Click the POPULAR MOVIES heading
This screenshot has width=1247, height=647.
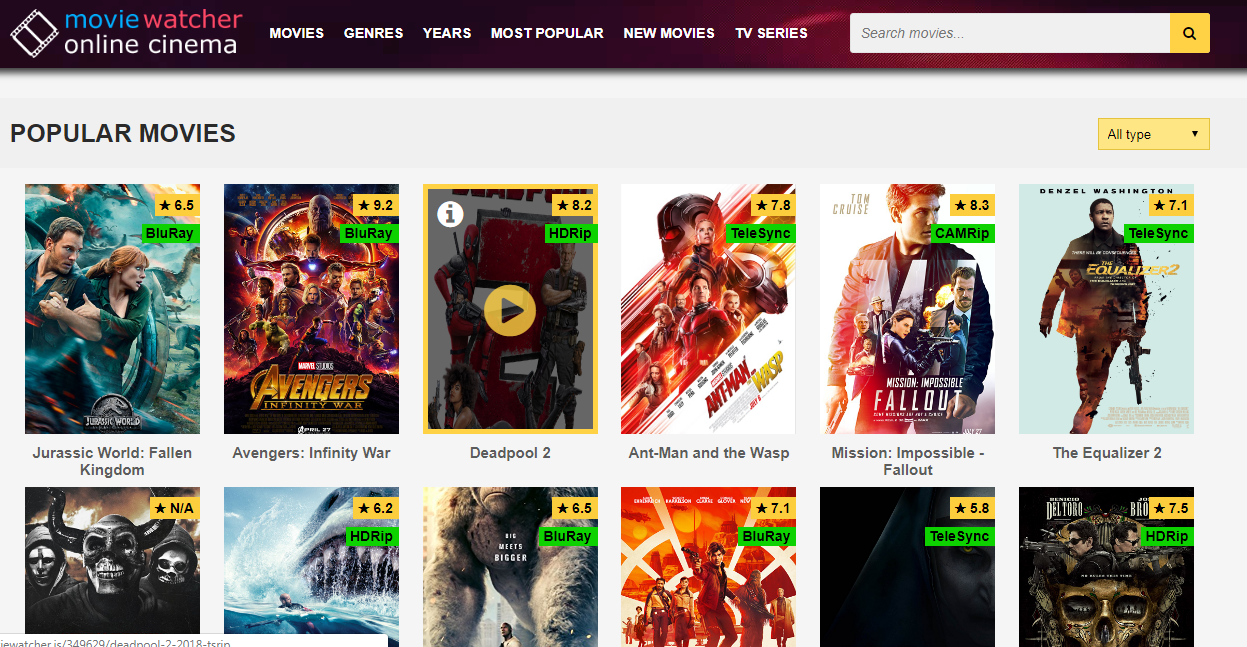click(x=123, y=133)
